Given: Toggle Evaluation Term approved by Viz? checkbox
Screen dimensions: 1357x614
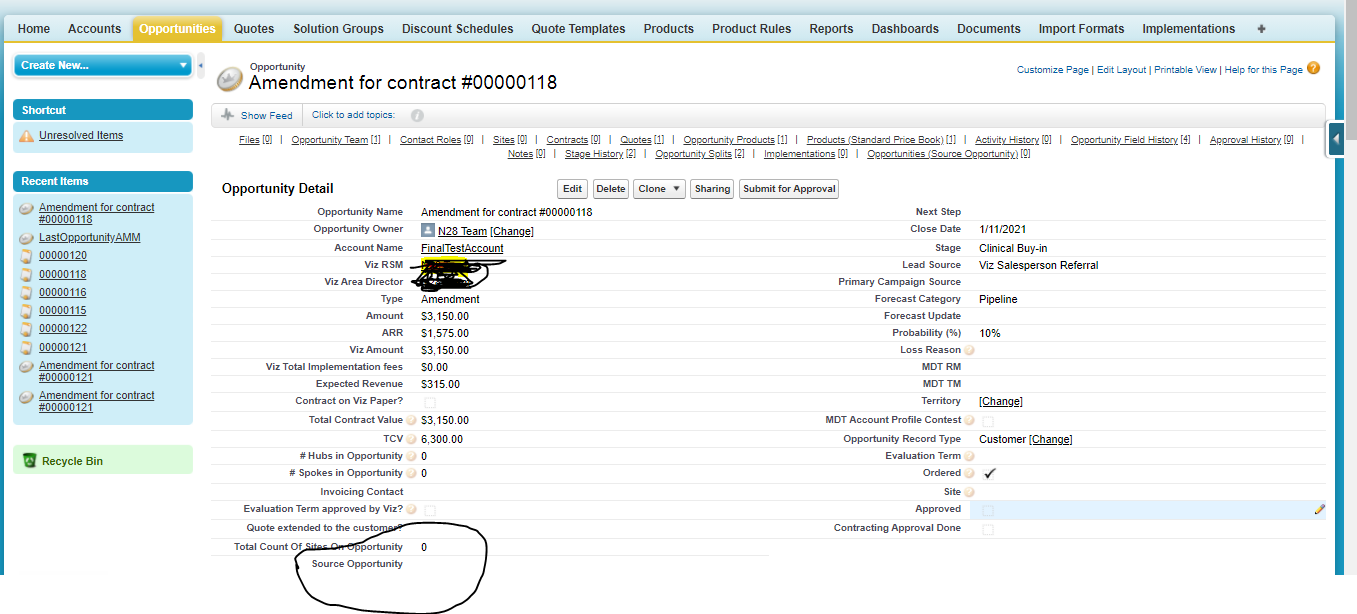Looking at the screenshot, I should (x=430, y=510).
